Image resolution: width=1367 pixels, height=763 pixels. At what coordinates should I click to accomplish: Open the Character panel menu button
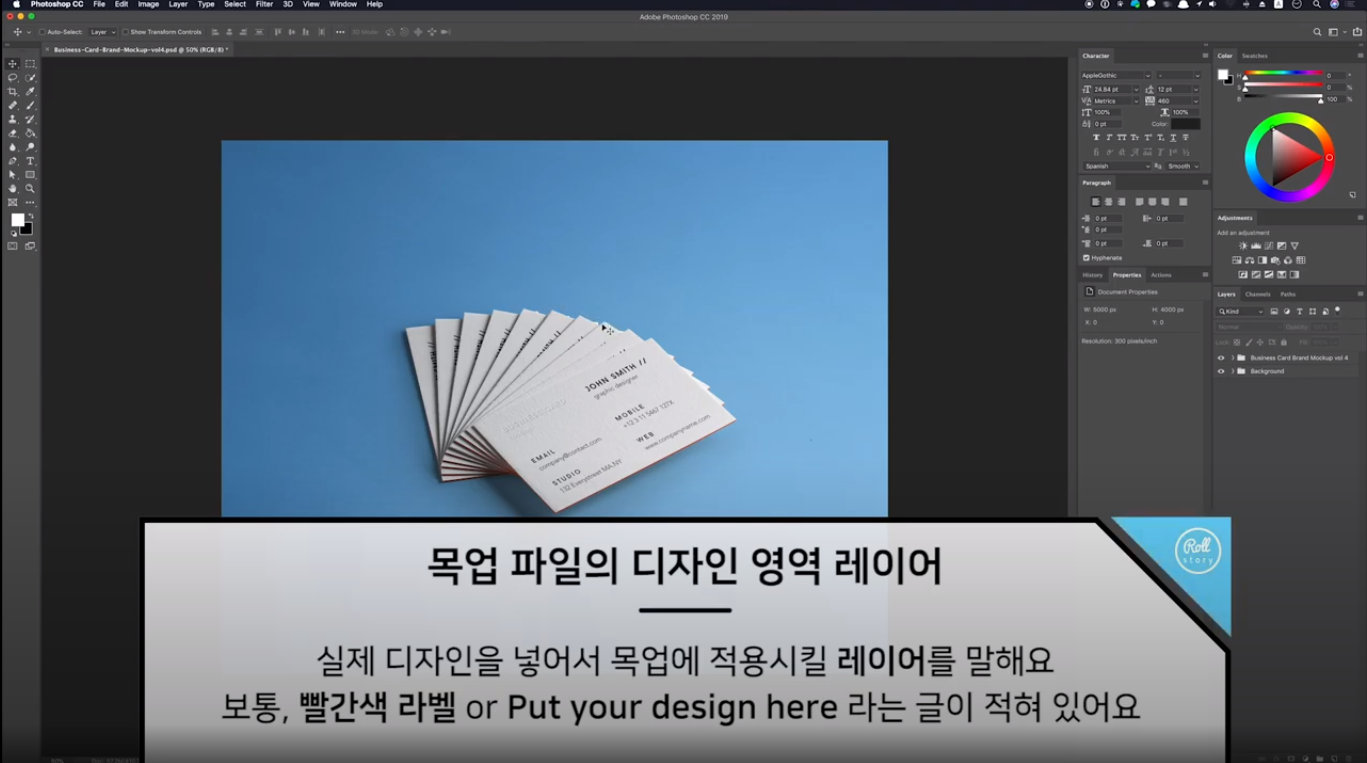pyautogui.click(x=1207, y=56)
